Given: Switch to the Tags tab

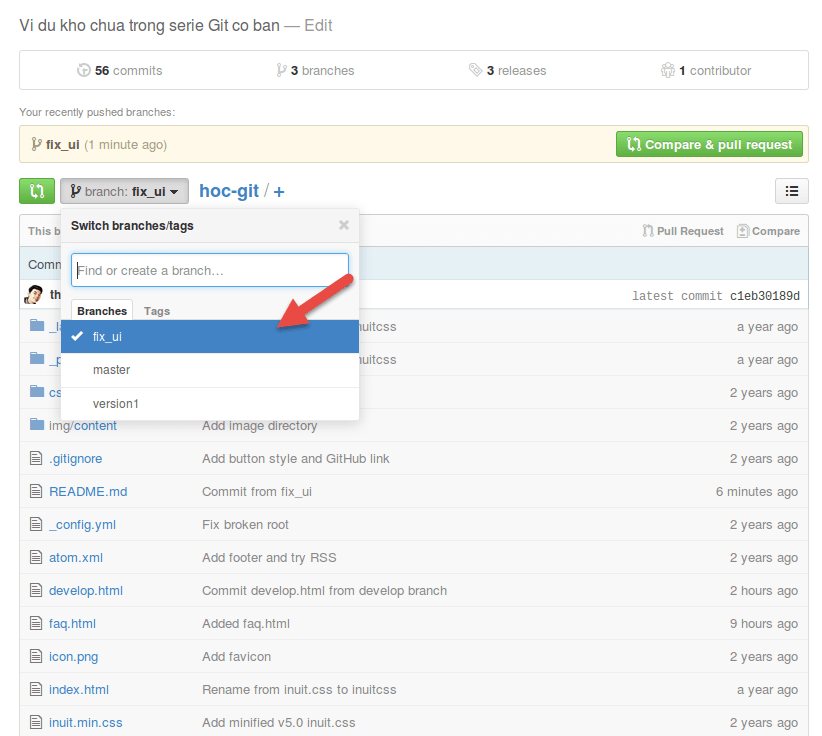Looking at the screenshot, I should 157,311.
